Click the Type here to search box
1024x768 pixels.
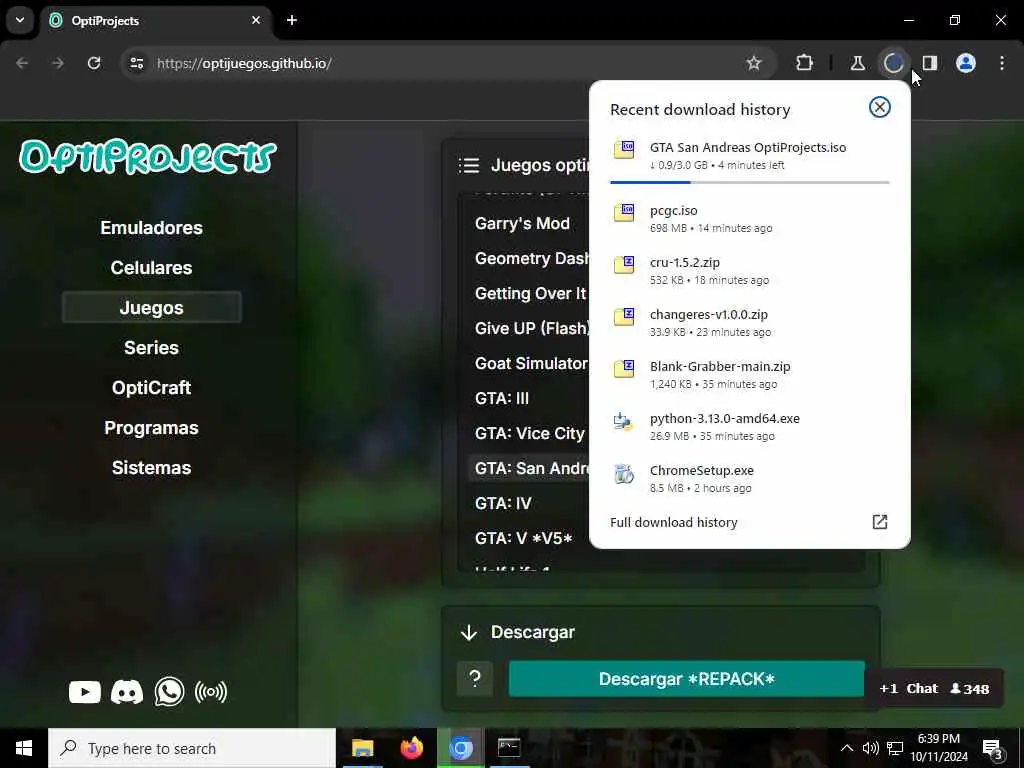tap(192, 748)
